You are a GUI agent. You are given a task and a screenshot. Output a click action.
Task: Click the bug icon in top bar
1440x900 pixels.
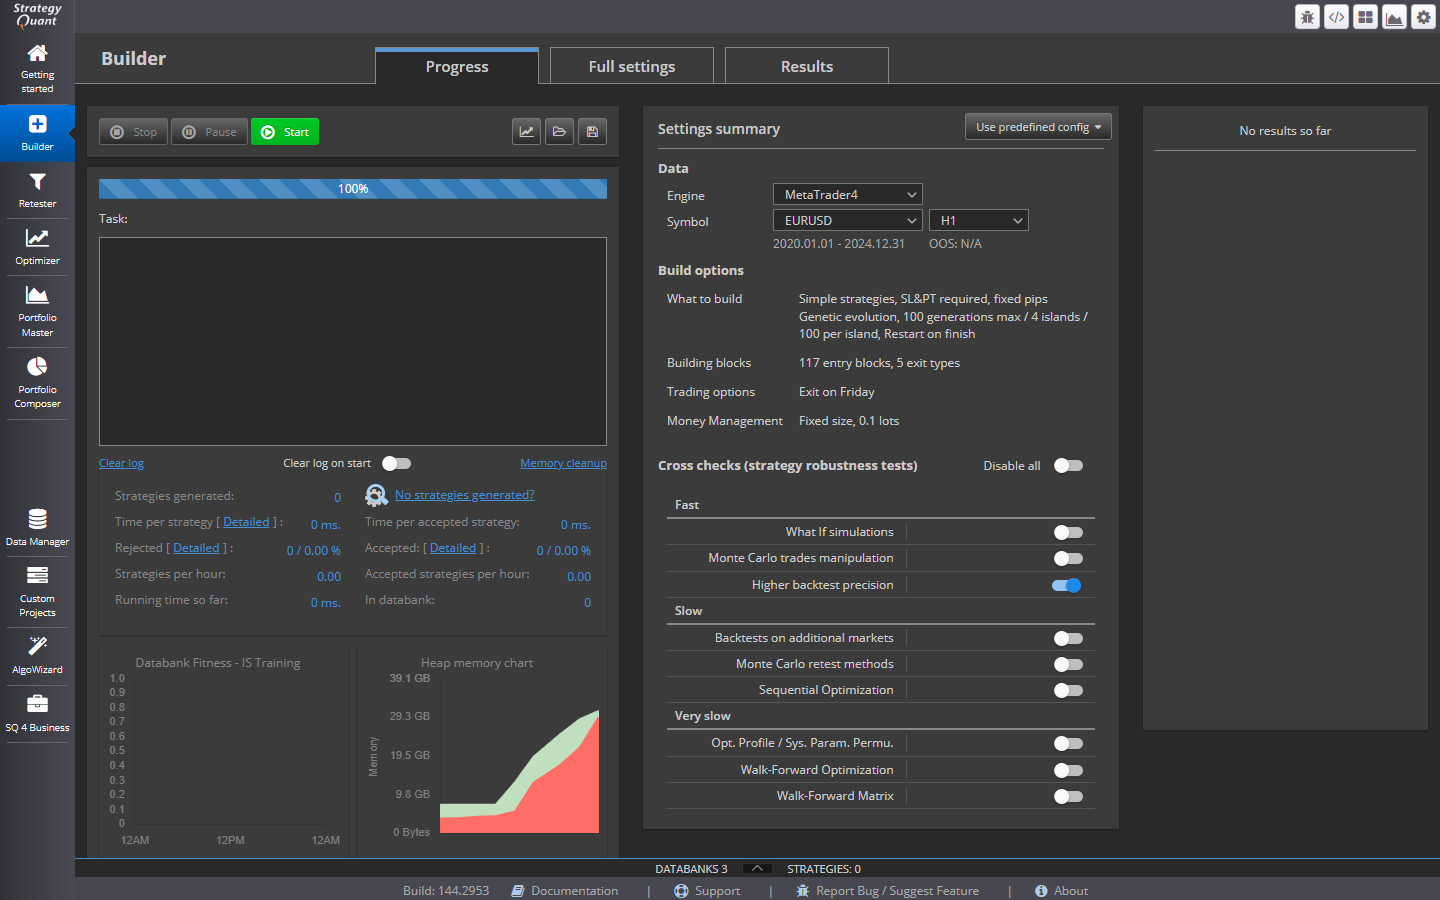click(x=1307, y=17)
